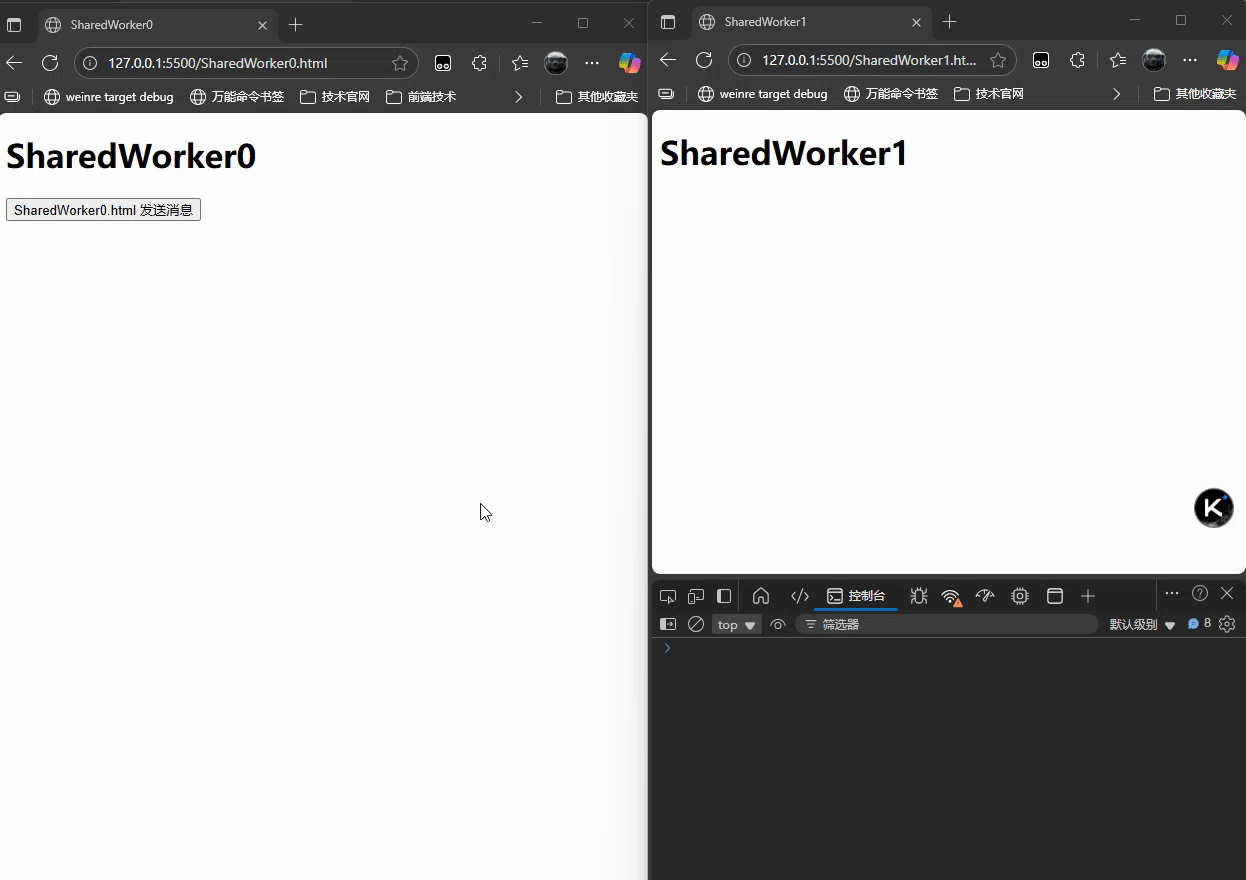Open DevTools Welcome home tab

(761, 596)
